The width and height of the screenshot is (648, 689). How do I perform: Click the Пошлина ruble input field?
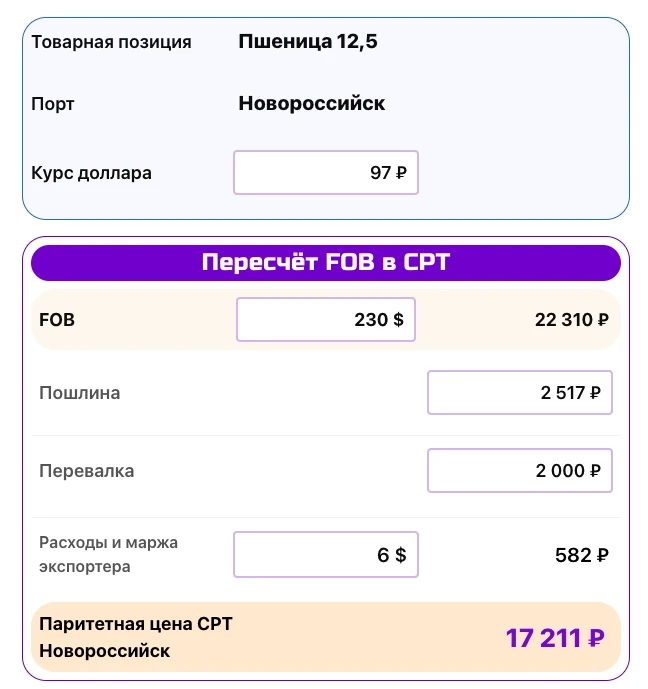pos(519,393)
